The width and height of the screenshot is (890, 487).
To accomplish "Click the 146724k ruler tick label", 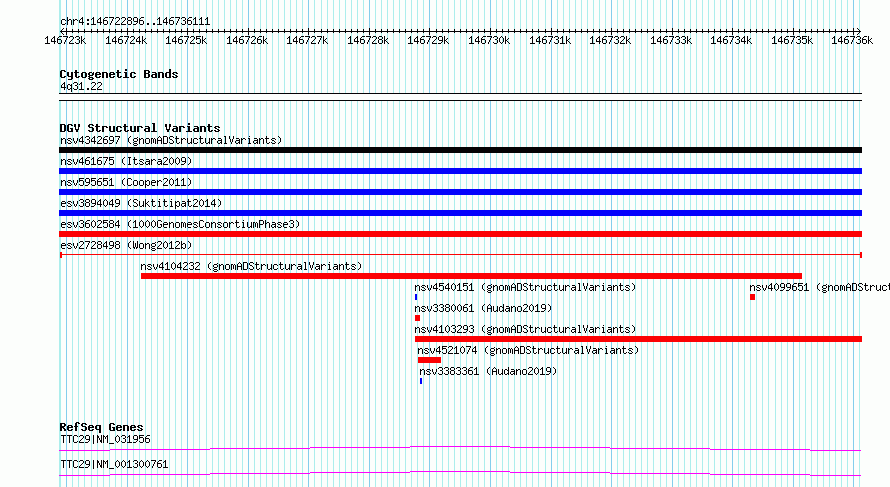I will tap(126, 40).
